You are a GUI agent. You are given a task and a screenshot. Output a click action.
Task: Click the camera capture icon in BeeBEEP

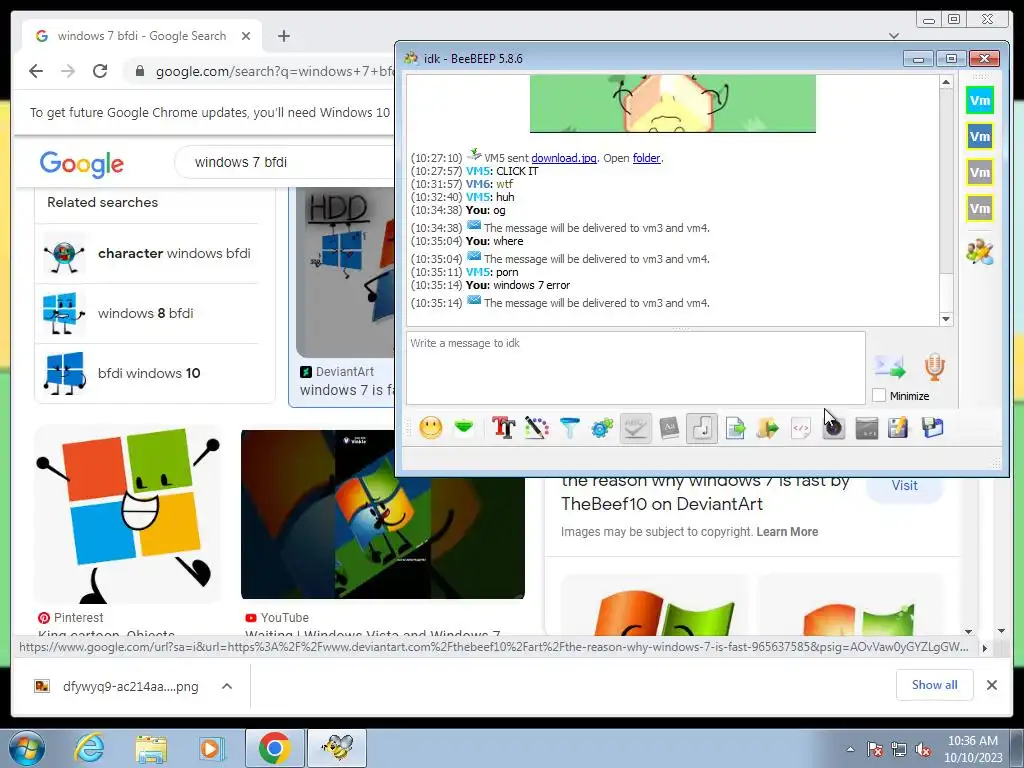834,428
